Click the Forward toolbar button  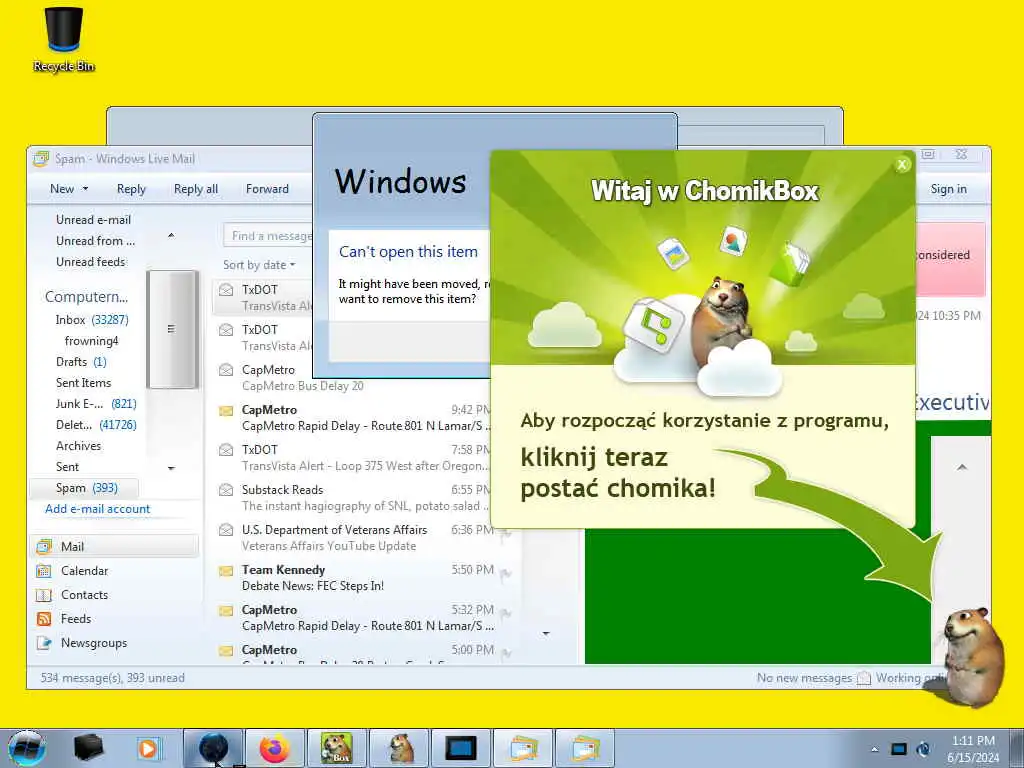coord(267,189)
